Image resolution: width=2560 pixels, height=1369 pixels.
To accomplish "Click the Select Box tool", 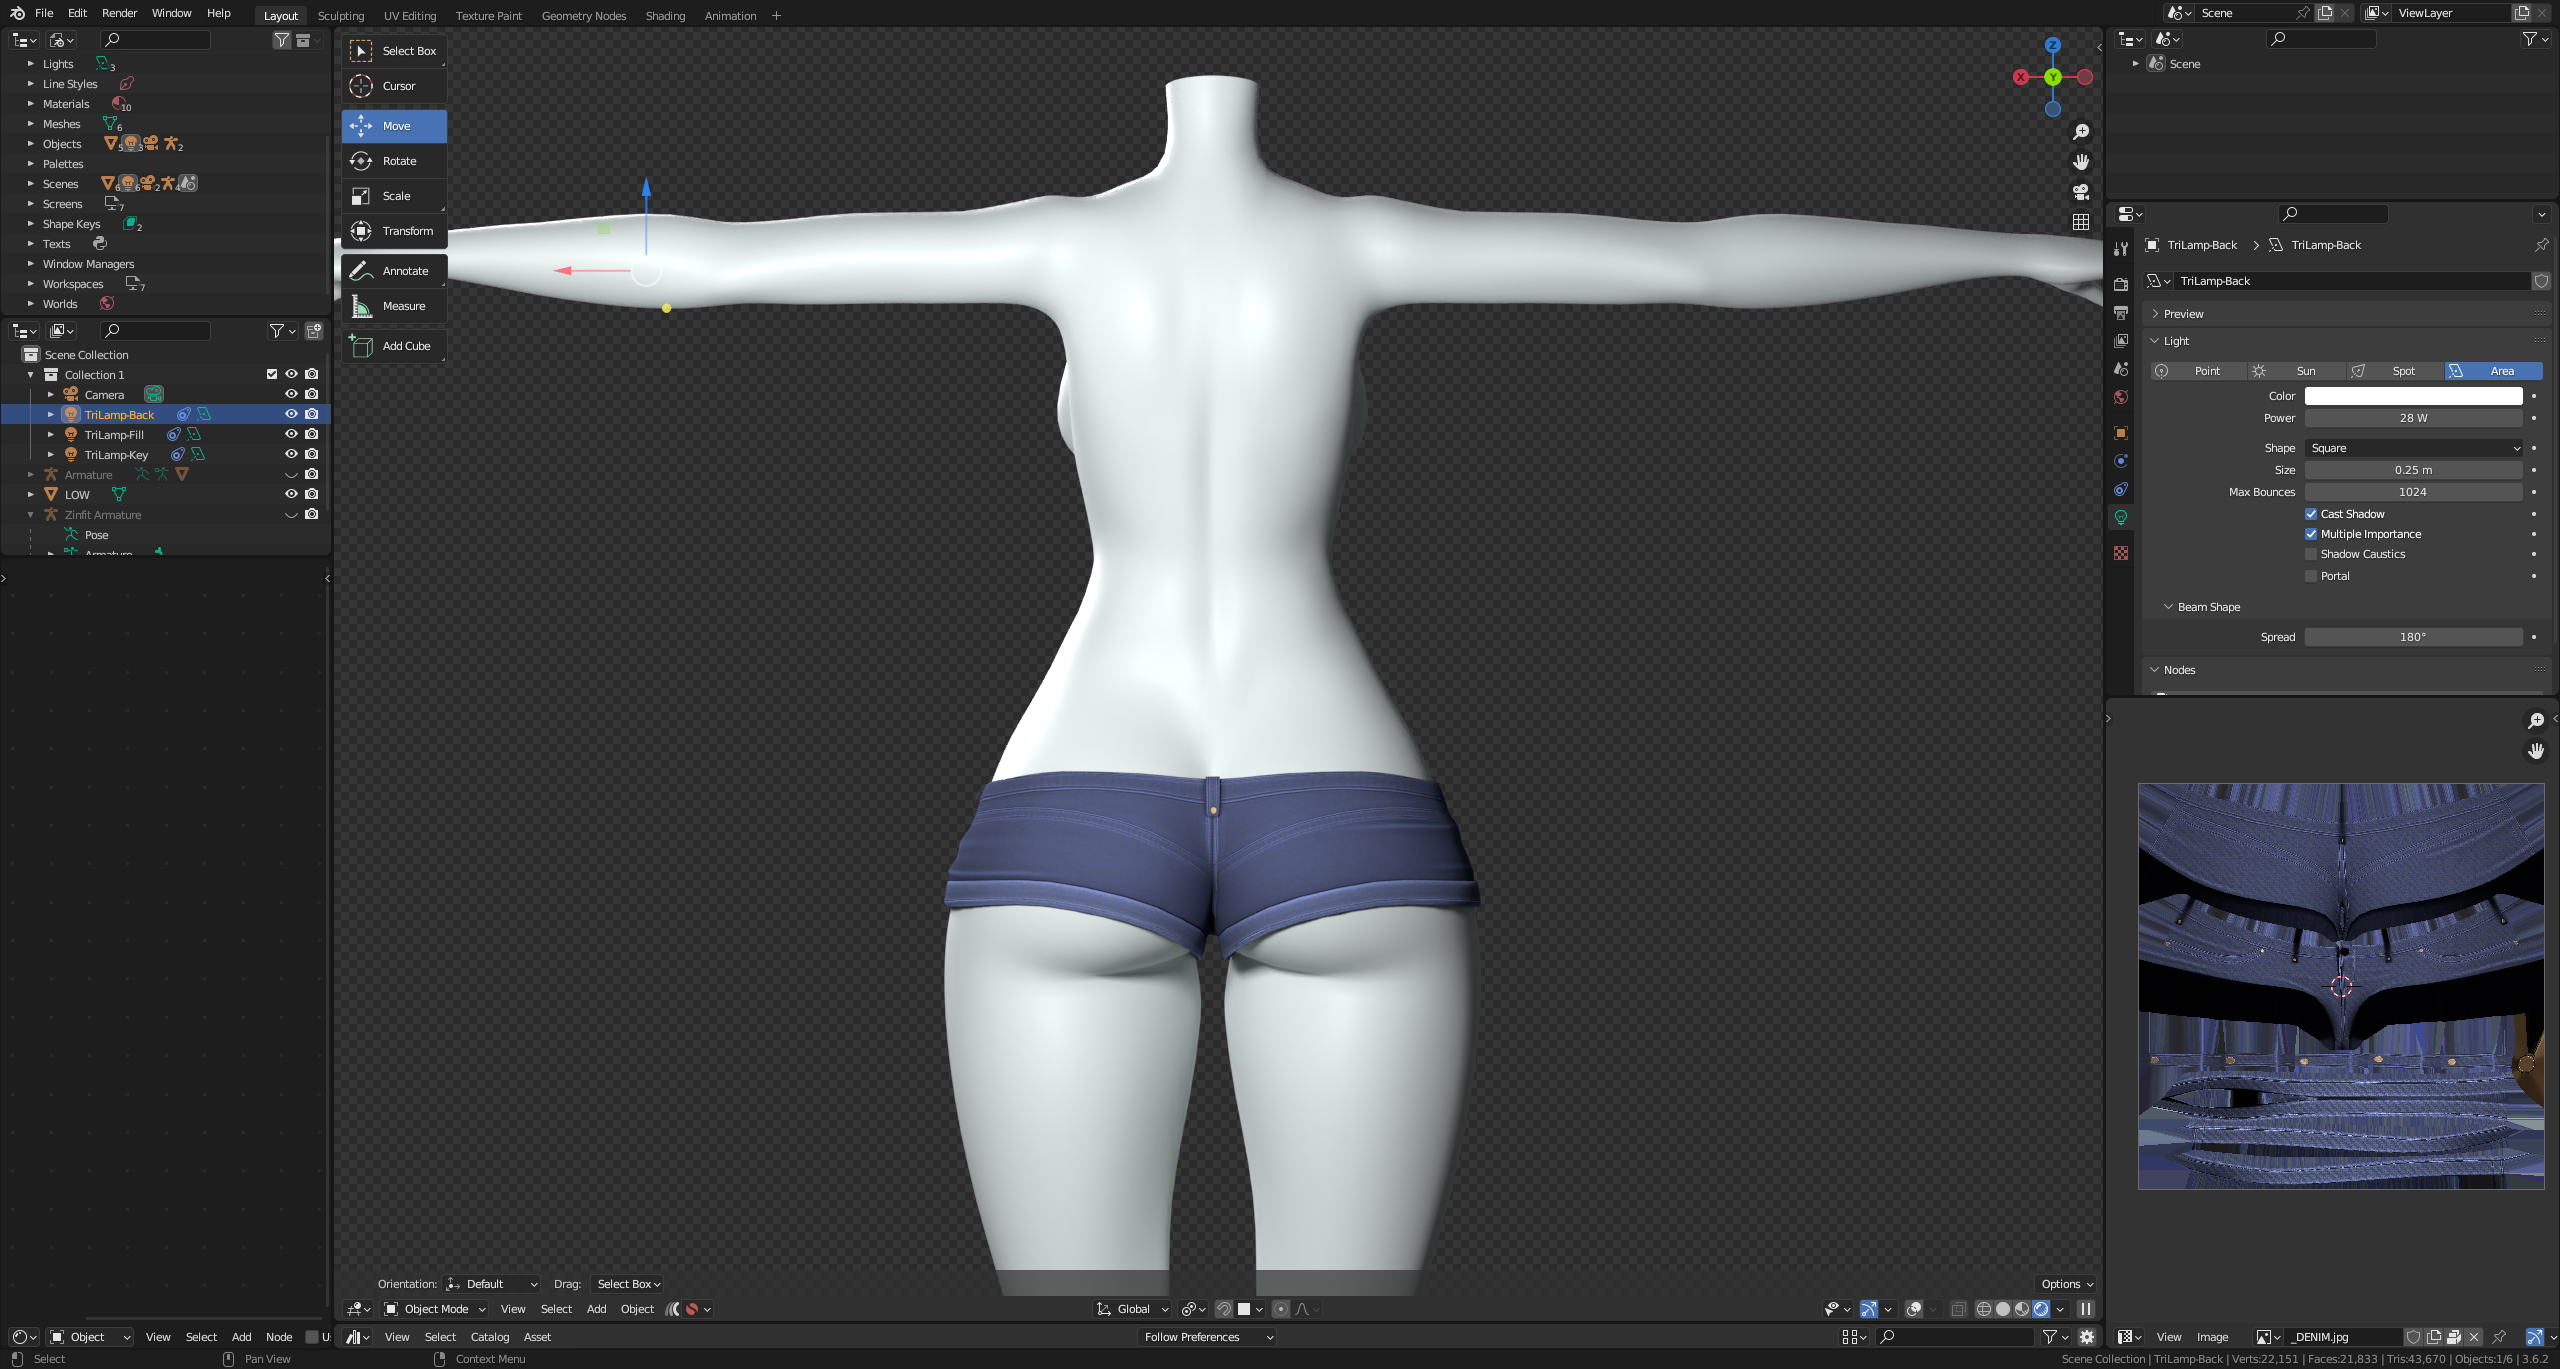I will coord(394,51).
